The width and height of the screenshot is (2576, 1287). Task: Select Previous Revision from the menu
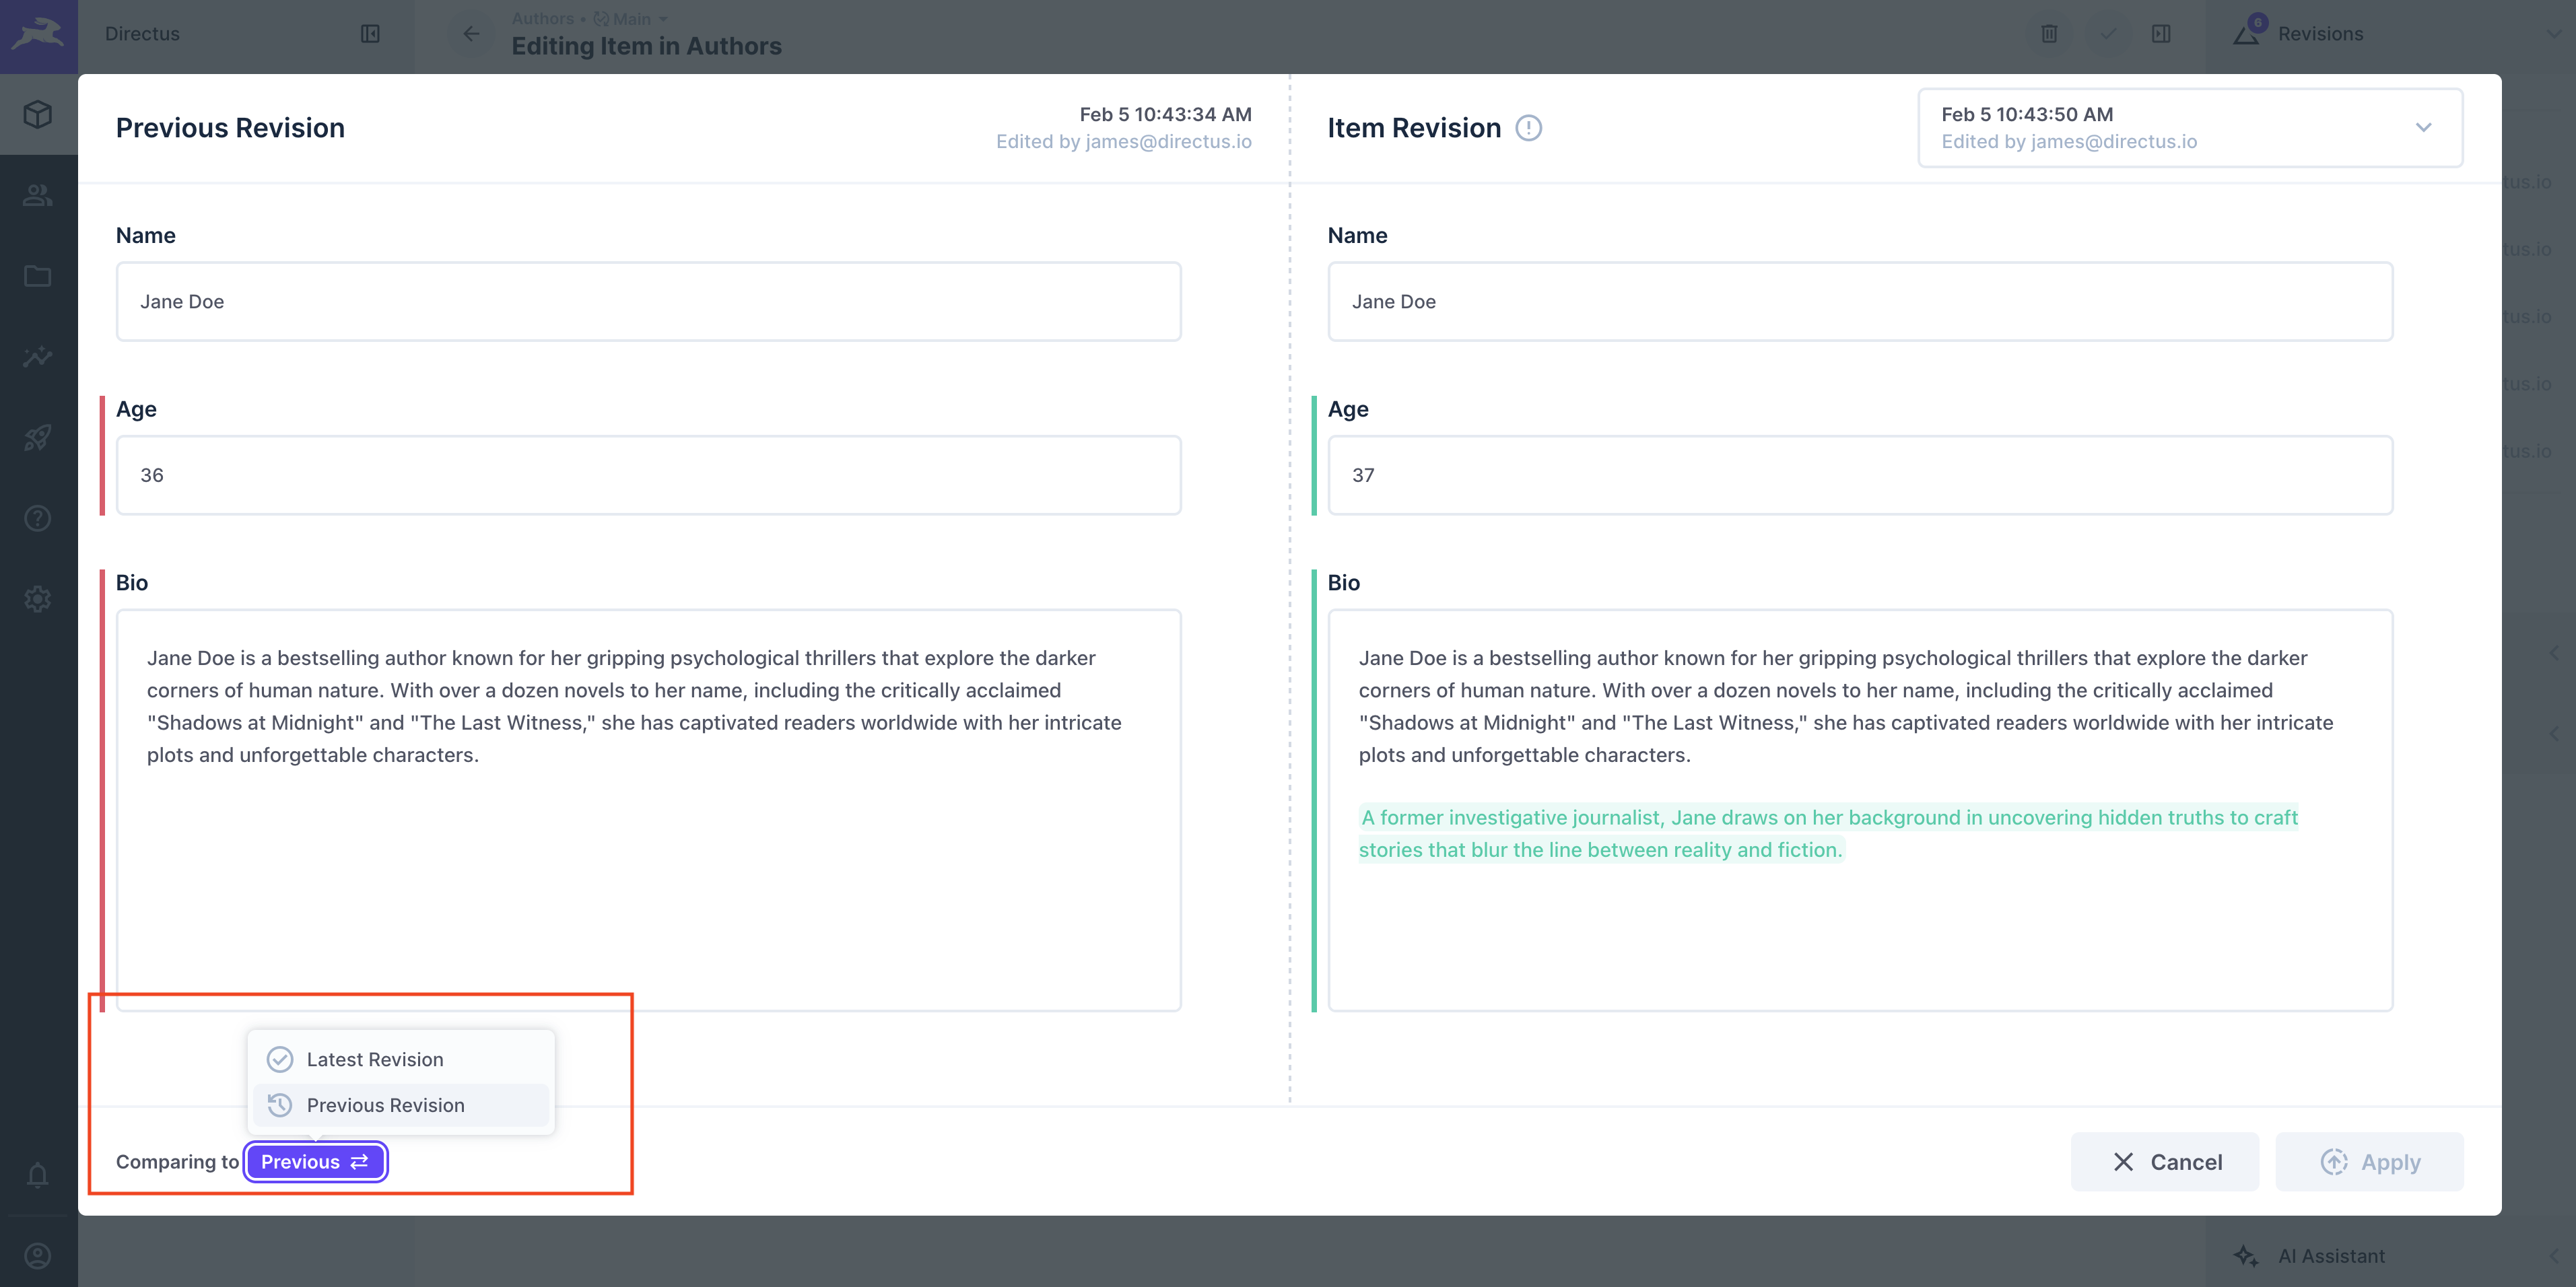coord(386,1105)
